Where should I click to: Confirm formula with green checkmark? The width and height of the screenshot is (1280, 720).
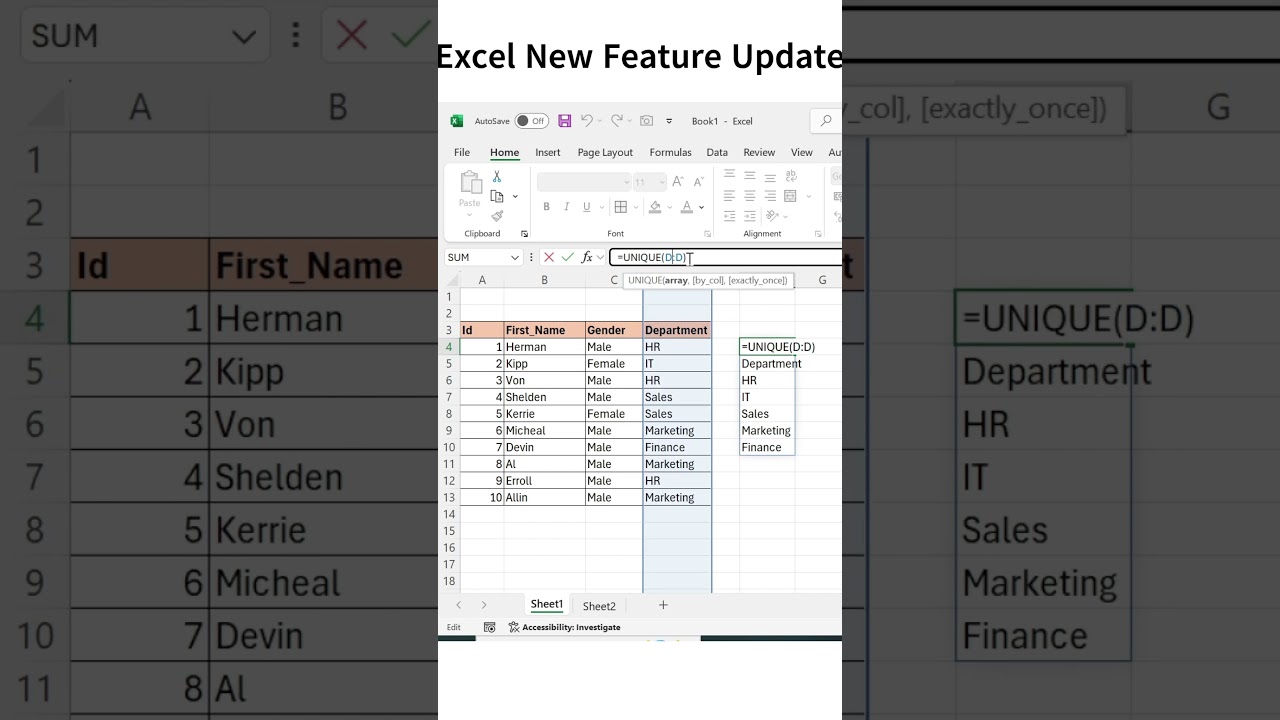[567, 257]
